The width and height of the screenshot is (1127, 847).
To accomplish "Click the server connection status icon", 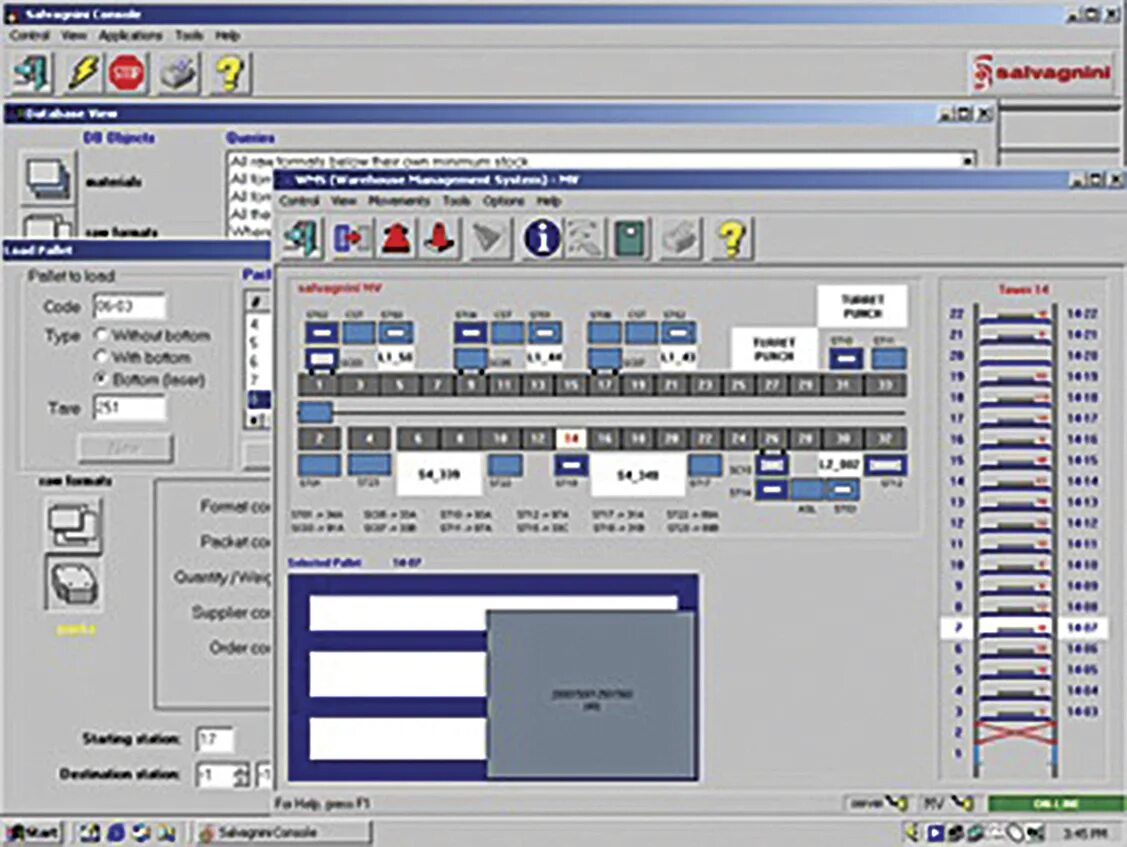I will (x=896, y=803).
